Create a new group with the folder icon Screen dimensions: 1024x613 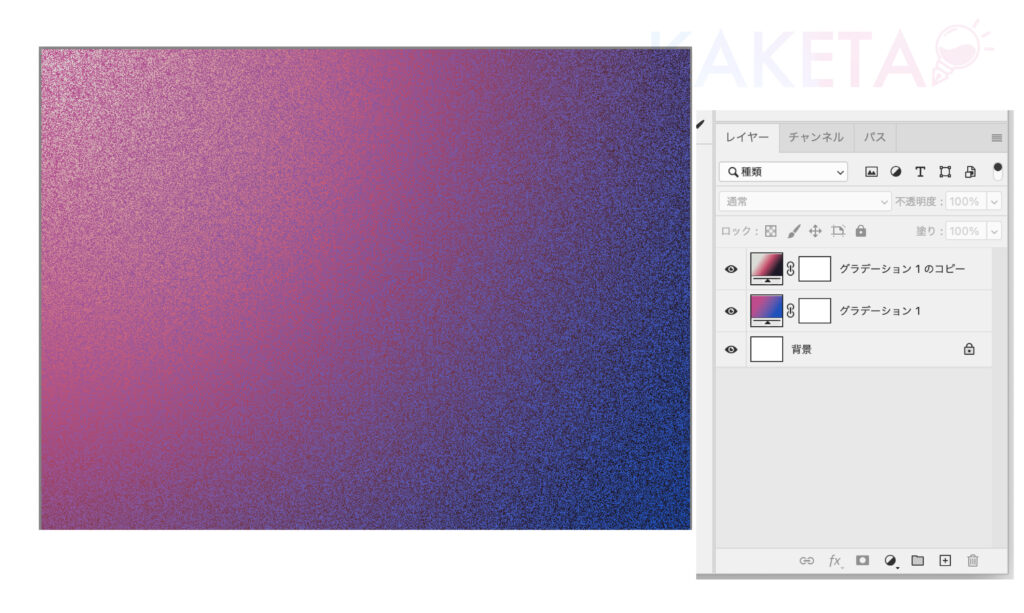[917, 561]
